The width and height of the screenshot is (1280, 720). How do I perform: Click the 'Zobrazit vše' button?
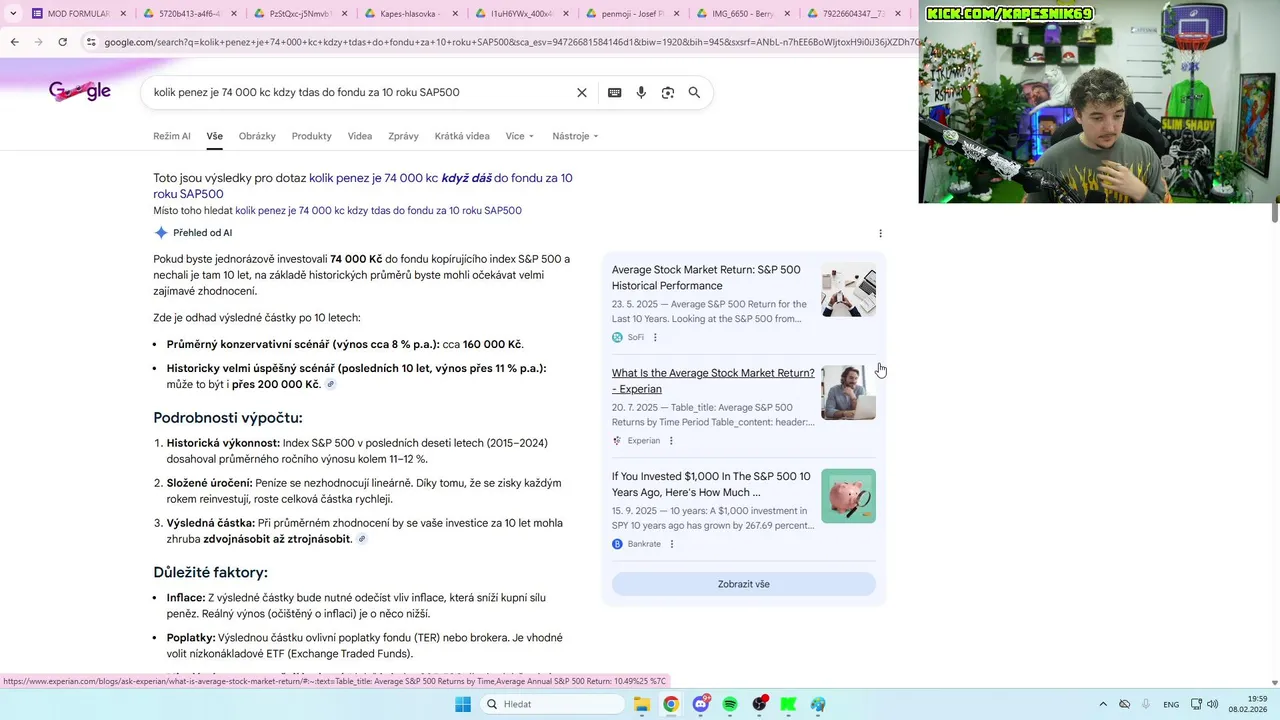click(x=744, y=584)
